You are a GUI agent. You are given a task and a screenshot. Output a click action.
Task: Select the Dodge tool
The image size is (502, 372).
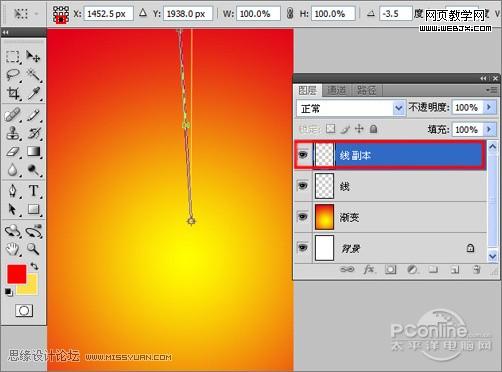click(x=33, y=170)
